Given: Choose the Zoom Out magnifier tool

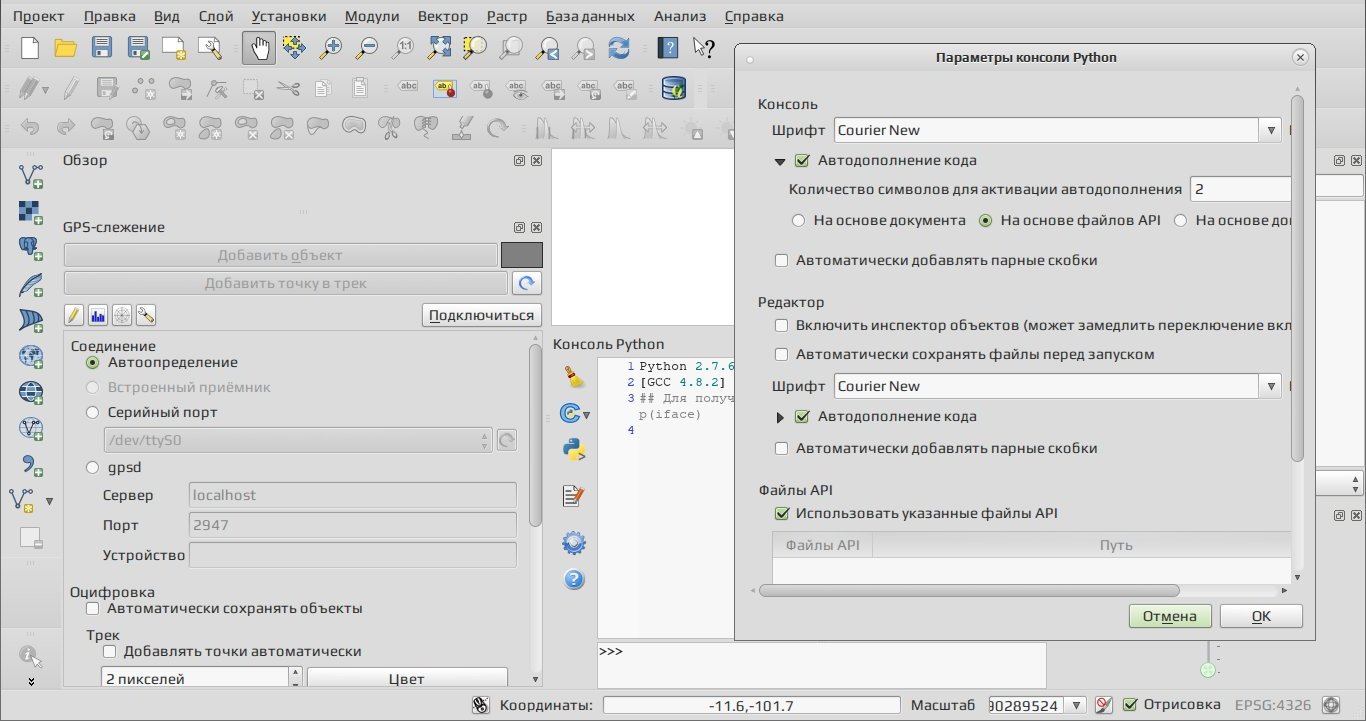Looking at the screenshot, I should tap(367, 47).
